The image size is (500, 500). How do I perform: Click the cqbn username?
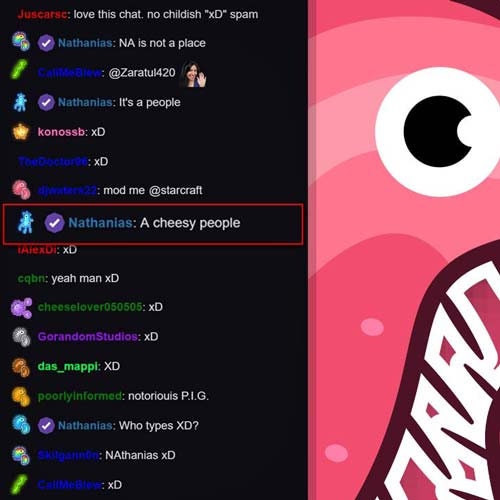click(x=31, y=278)
